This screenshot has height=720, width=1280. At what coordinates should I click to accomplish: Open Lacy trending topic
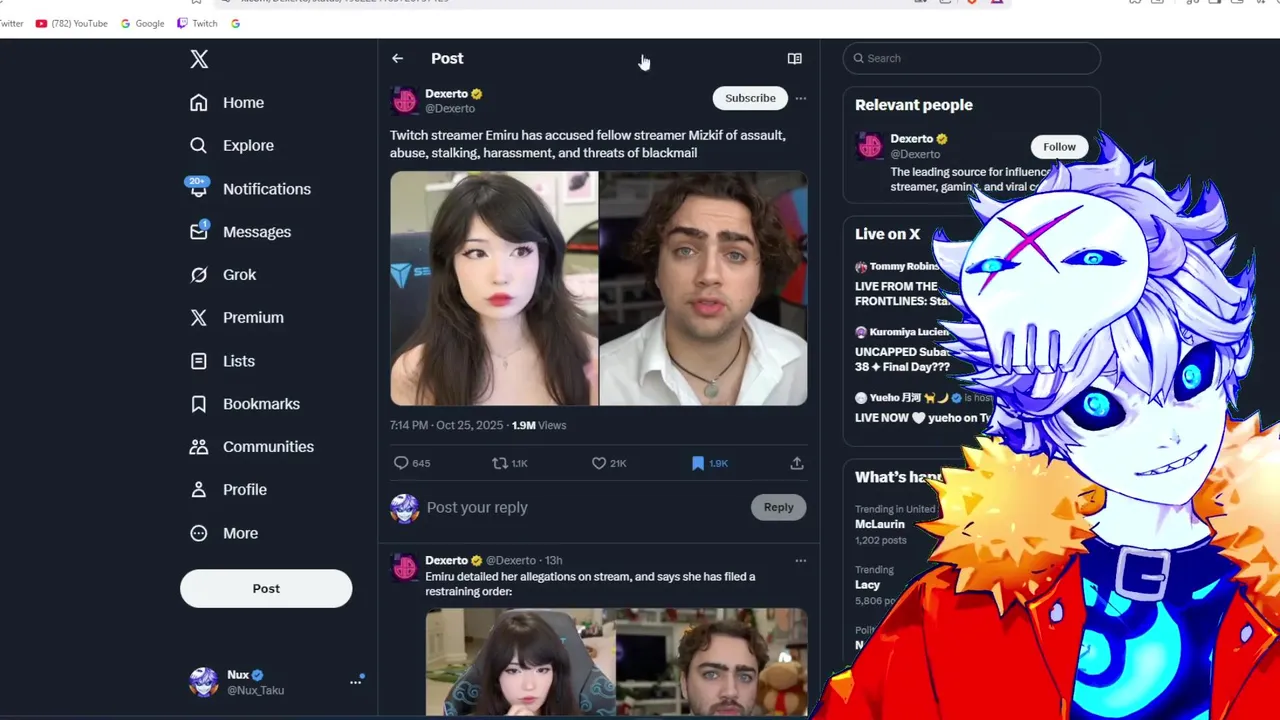867,585
